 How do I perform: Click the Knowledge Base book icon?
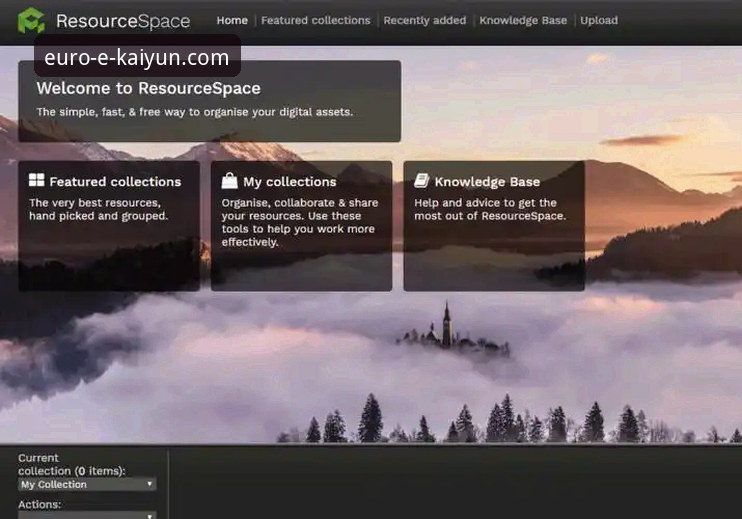pyautogui.click(x=422, y=180)
